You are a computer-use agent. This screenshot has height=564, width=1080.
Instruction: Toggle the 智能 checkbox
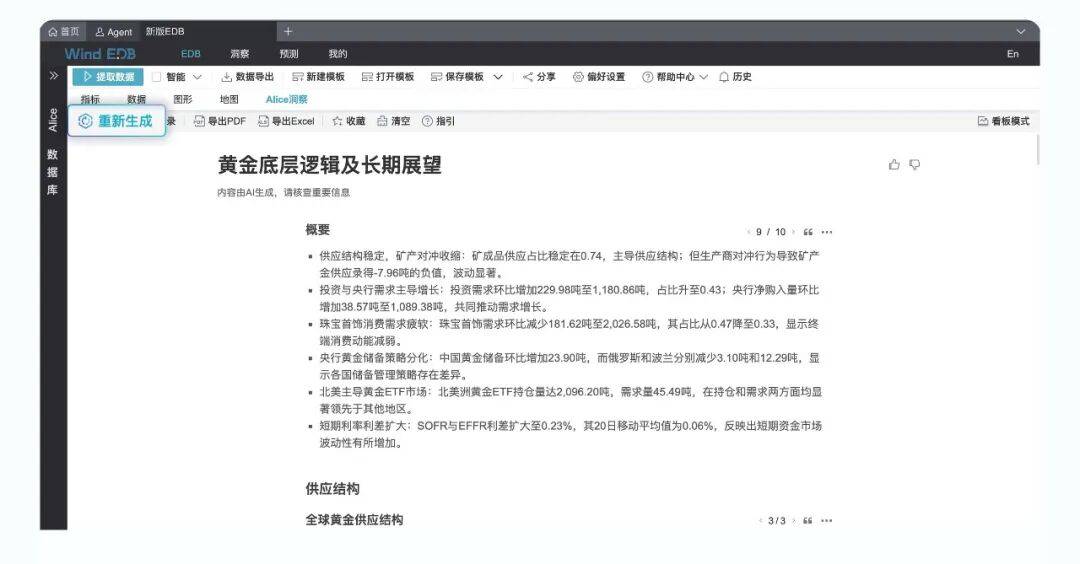click(156, 77)
